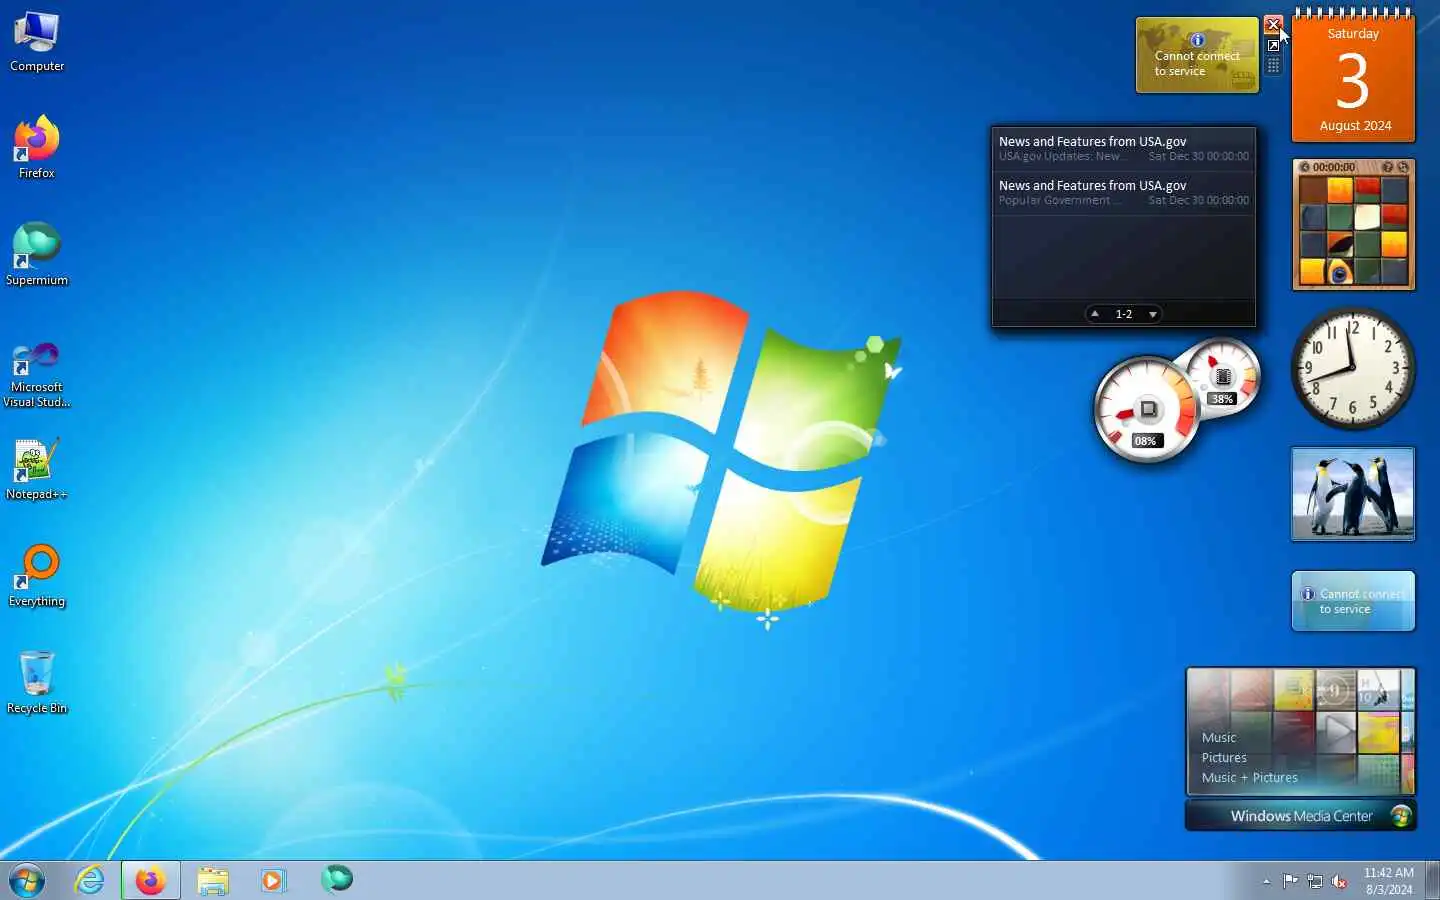Select the Firefox desktop shortcut
This screenshot has height=900, width=1440.
37,147
